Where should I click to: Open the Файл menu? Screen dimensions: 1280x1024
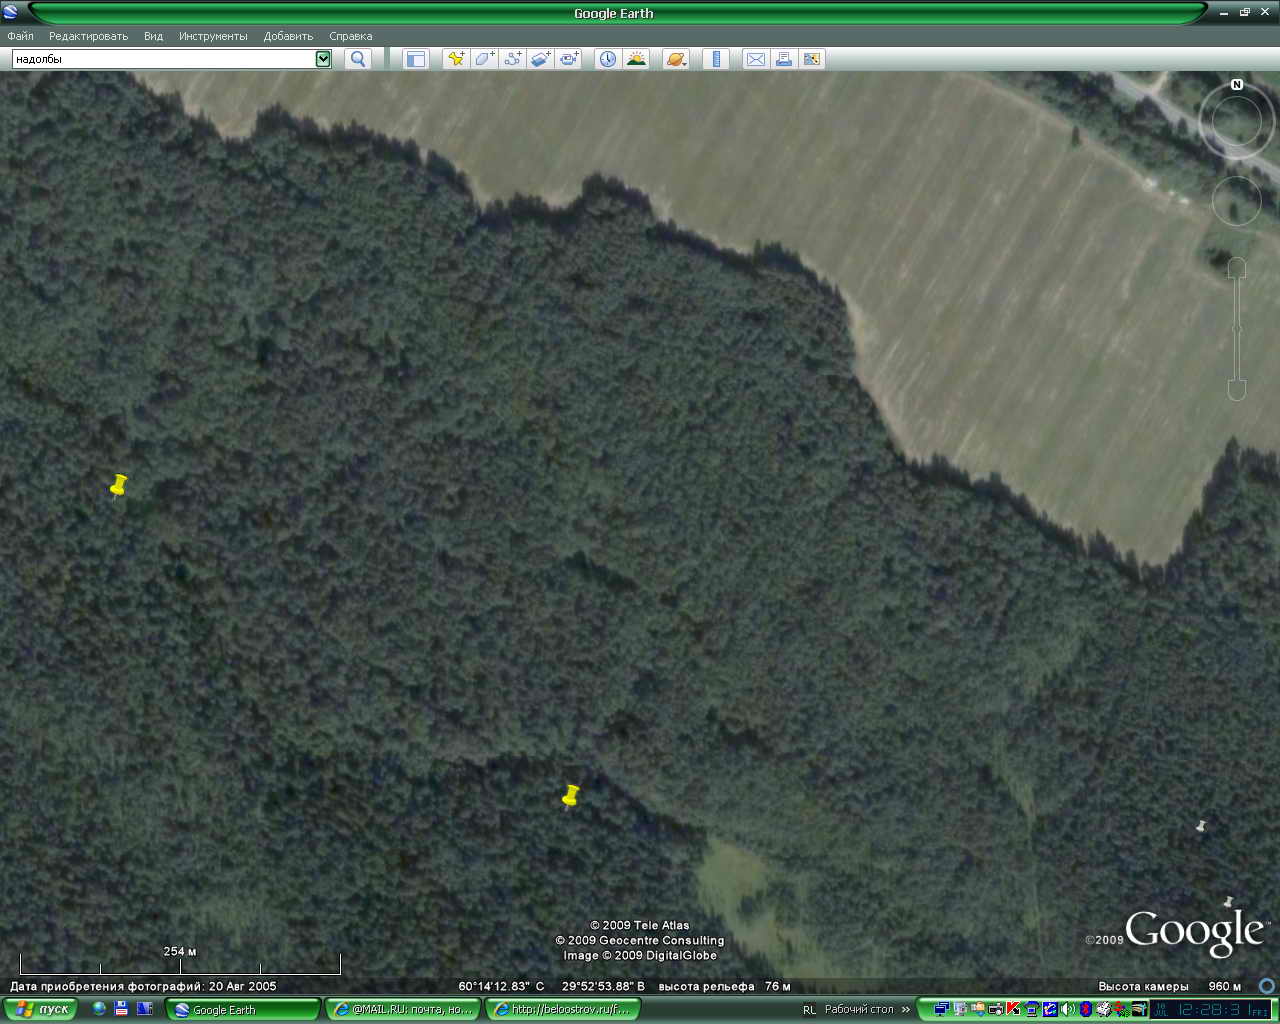20,36
